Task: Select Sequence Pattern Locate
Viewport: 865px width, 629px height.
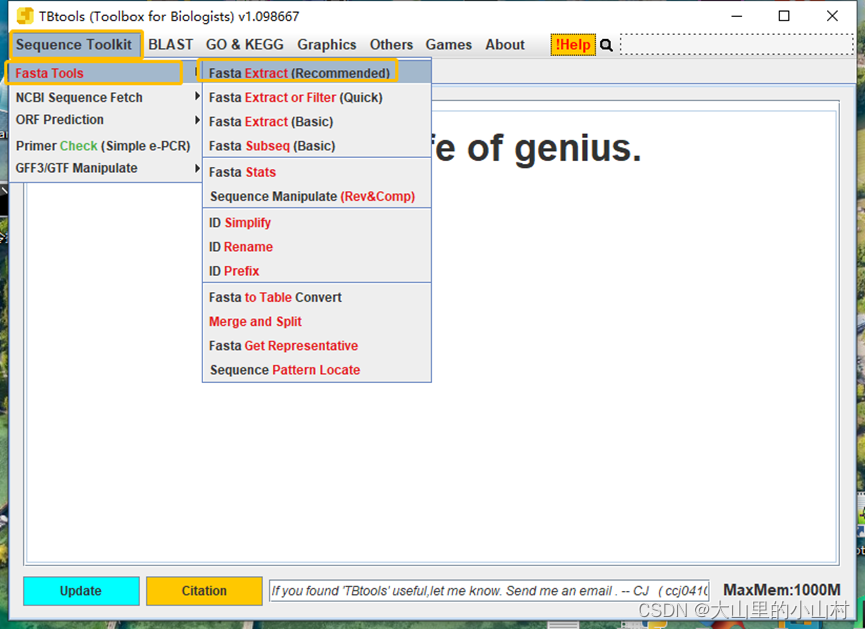Action: [317, 370]
